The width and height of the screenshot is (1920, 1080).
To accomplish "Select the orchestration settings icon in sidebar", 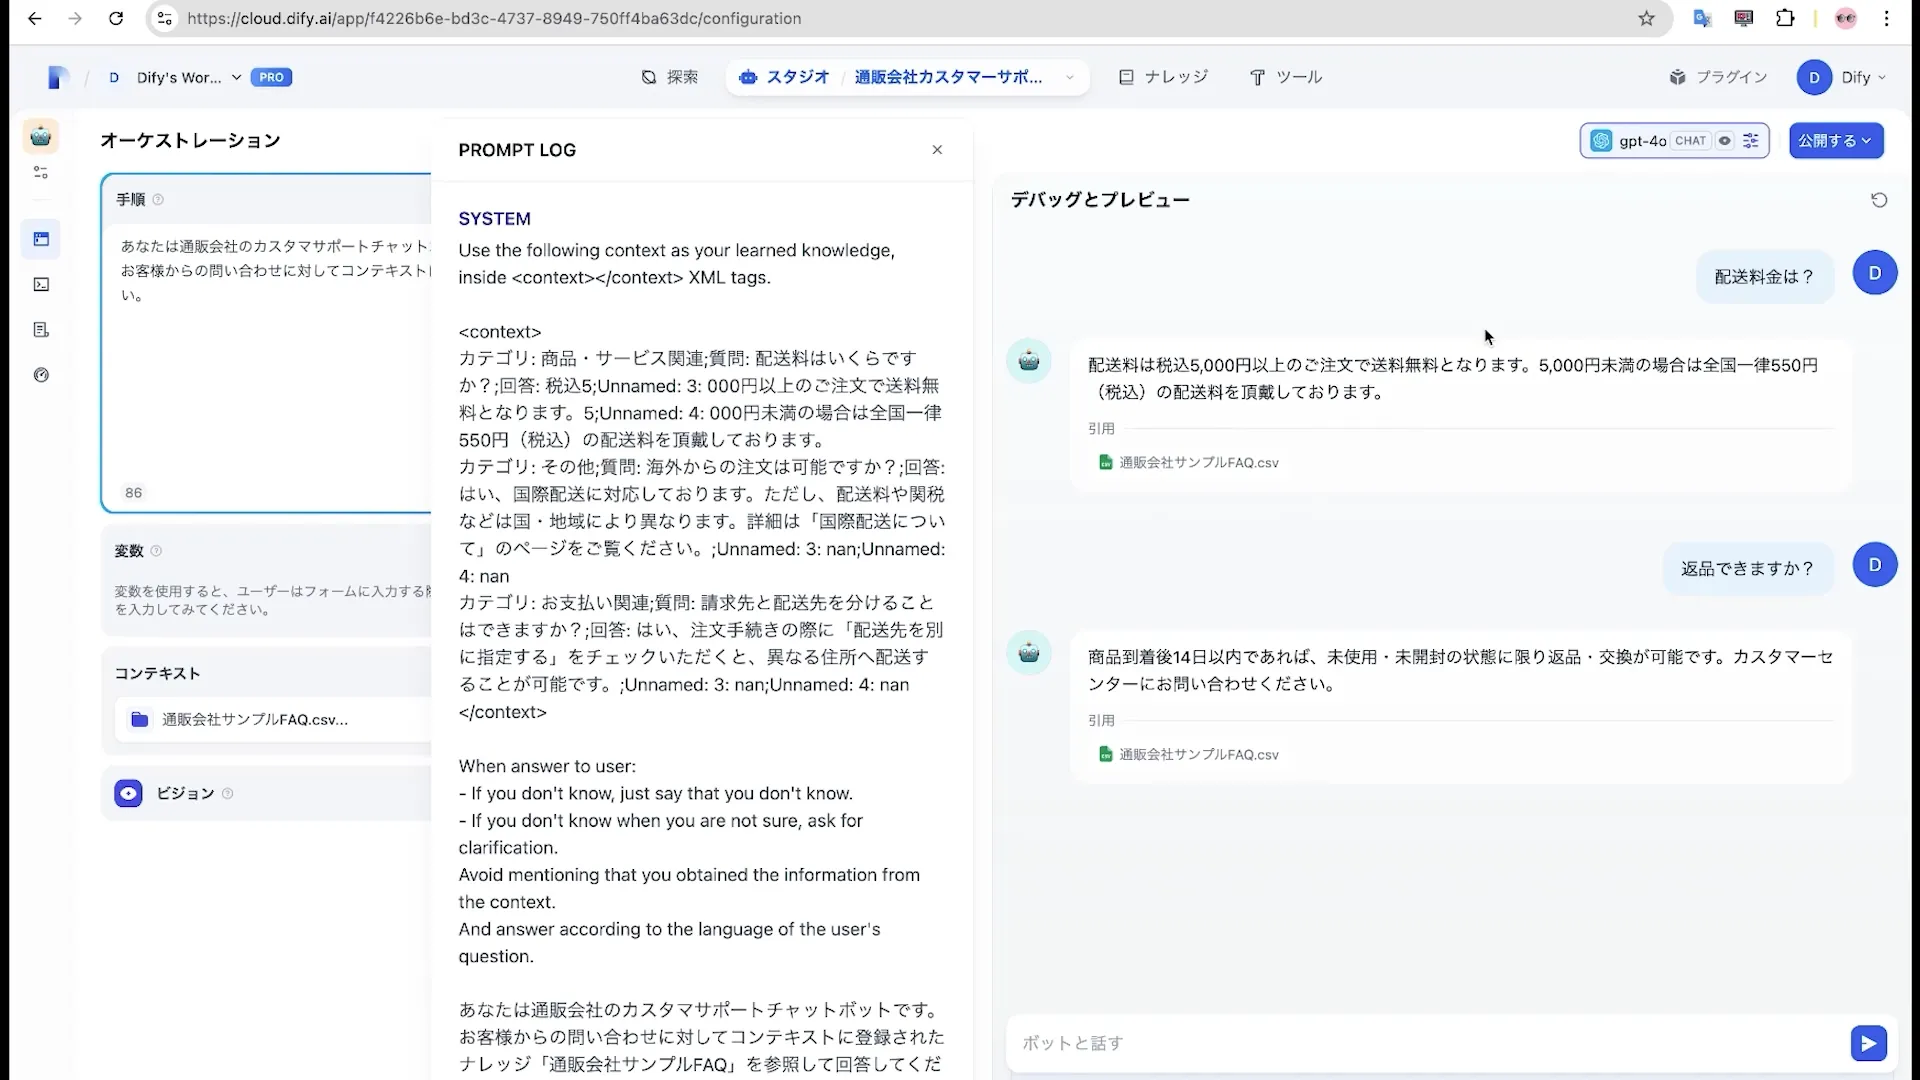I will [x=41, y=172].
